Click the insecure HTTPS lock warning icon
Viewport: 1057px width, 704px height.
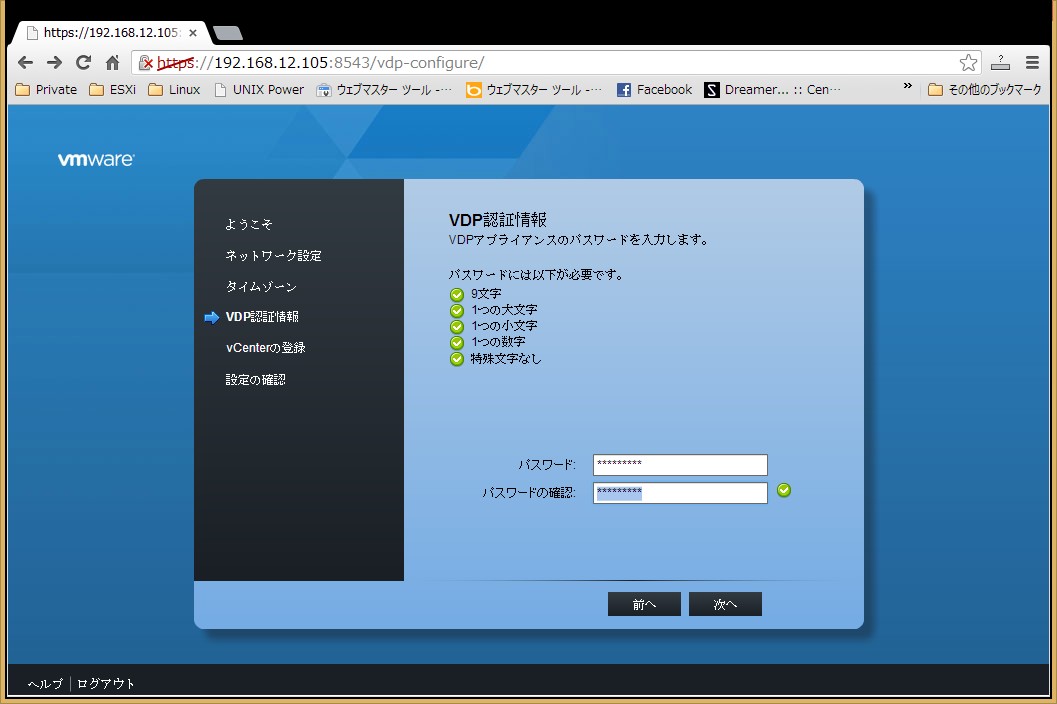(x=146, y=63)
